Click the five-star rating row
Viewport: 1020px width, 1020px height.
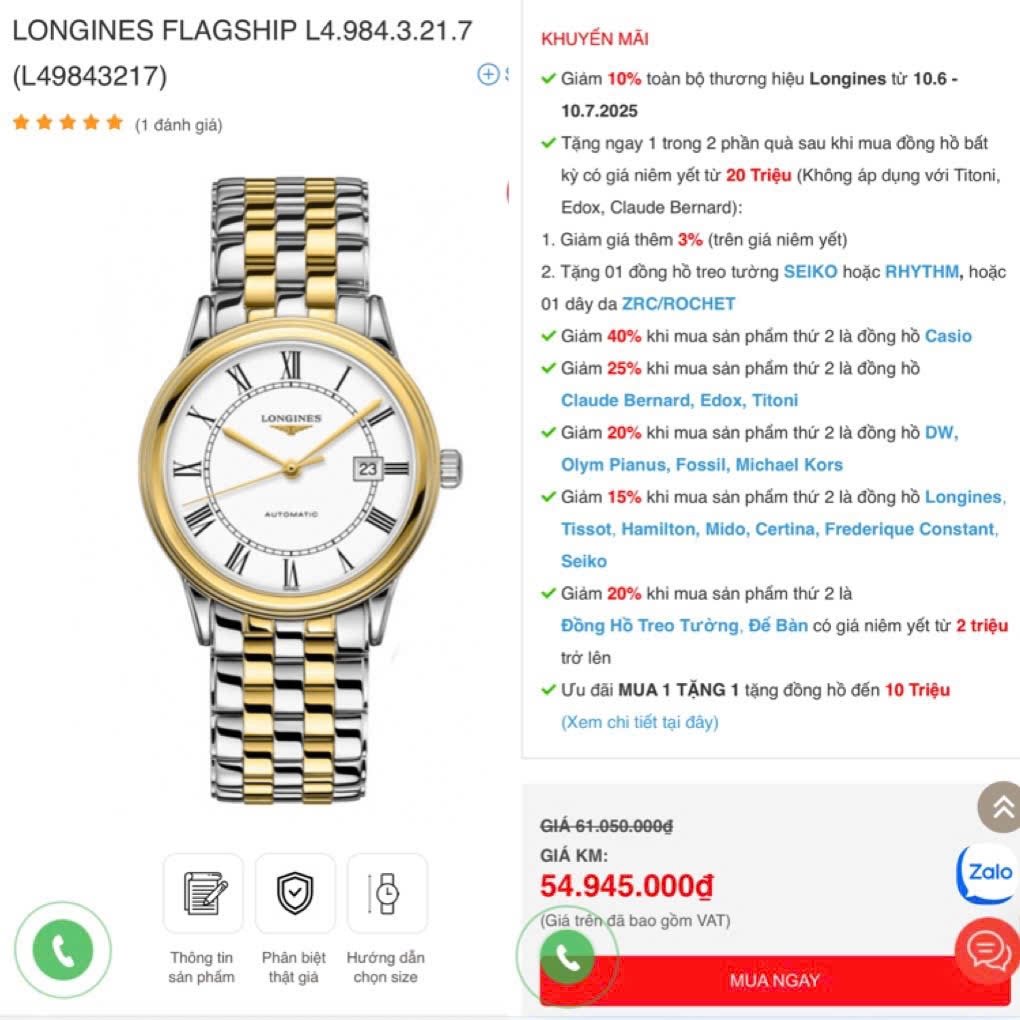tap(68, 122)
